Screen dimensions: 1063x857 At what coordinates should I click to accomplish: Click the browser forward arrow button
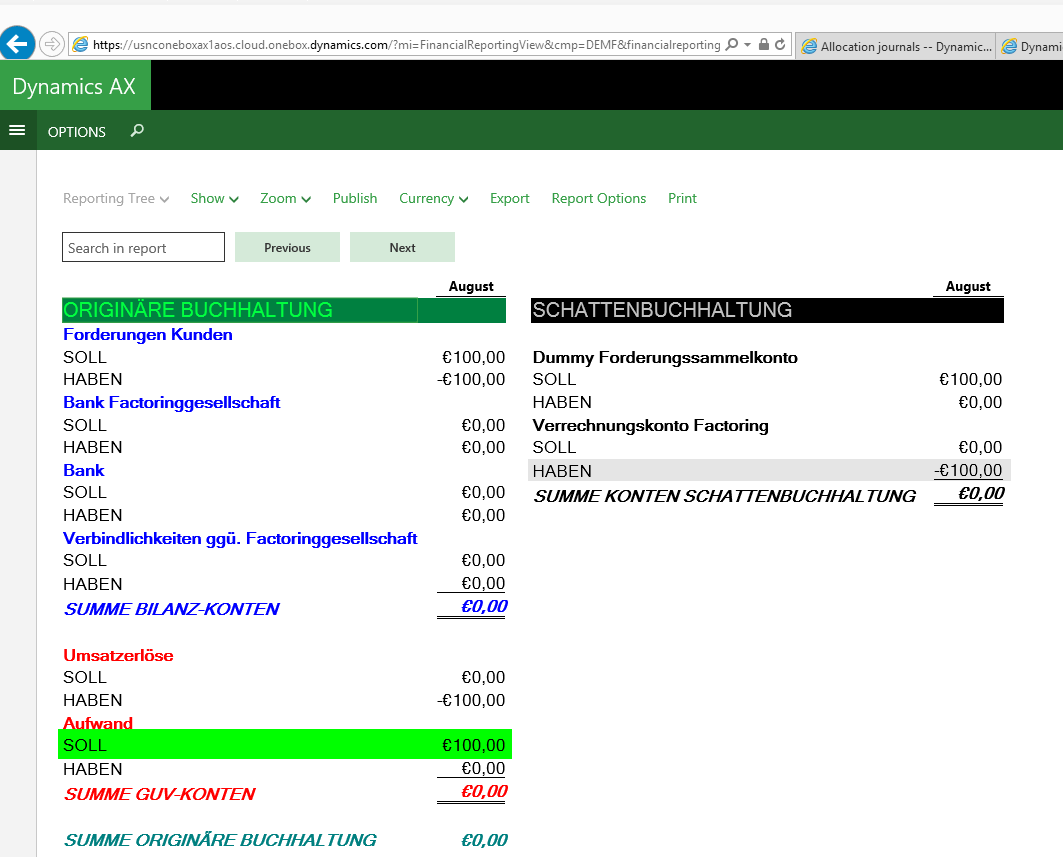click(52, 44)
